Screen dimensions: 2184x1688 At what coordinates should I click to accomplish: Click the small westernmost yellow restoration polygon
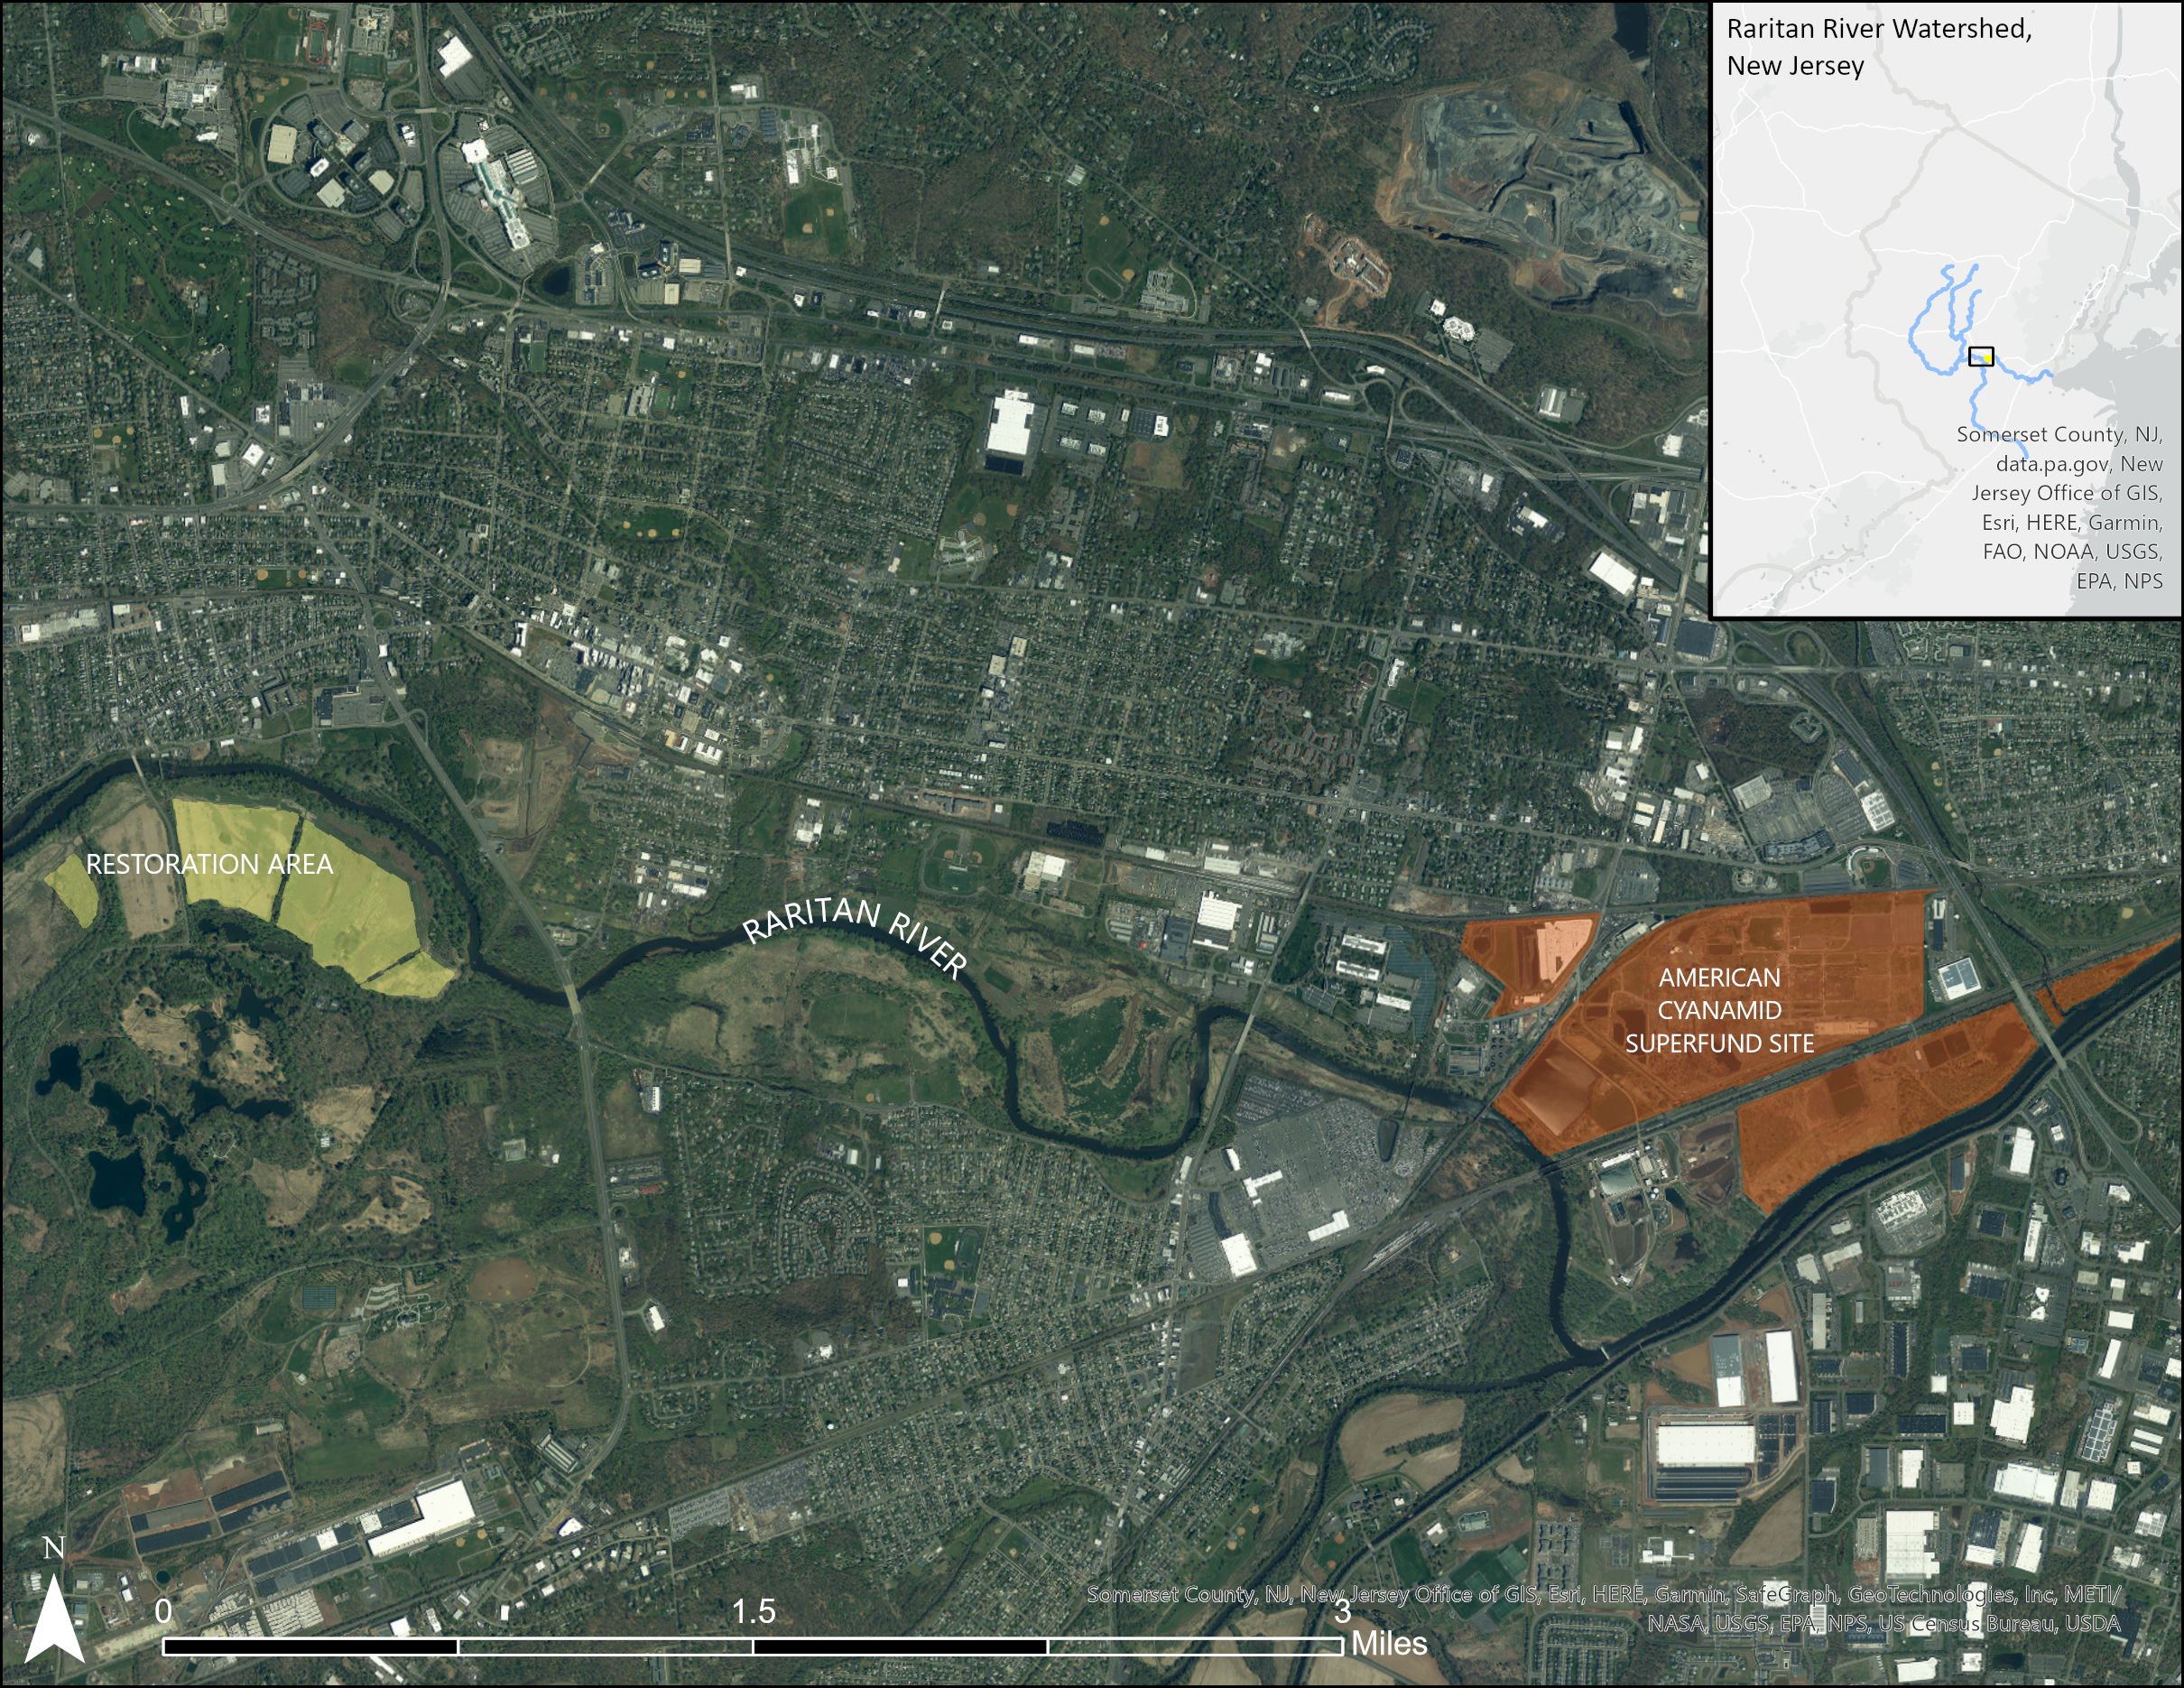coord(73,890)
